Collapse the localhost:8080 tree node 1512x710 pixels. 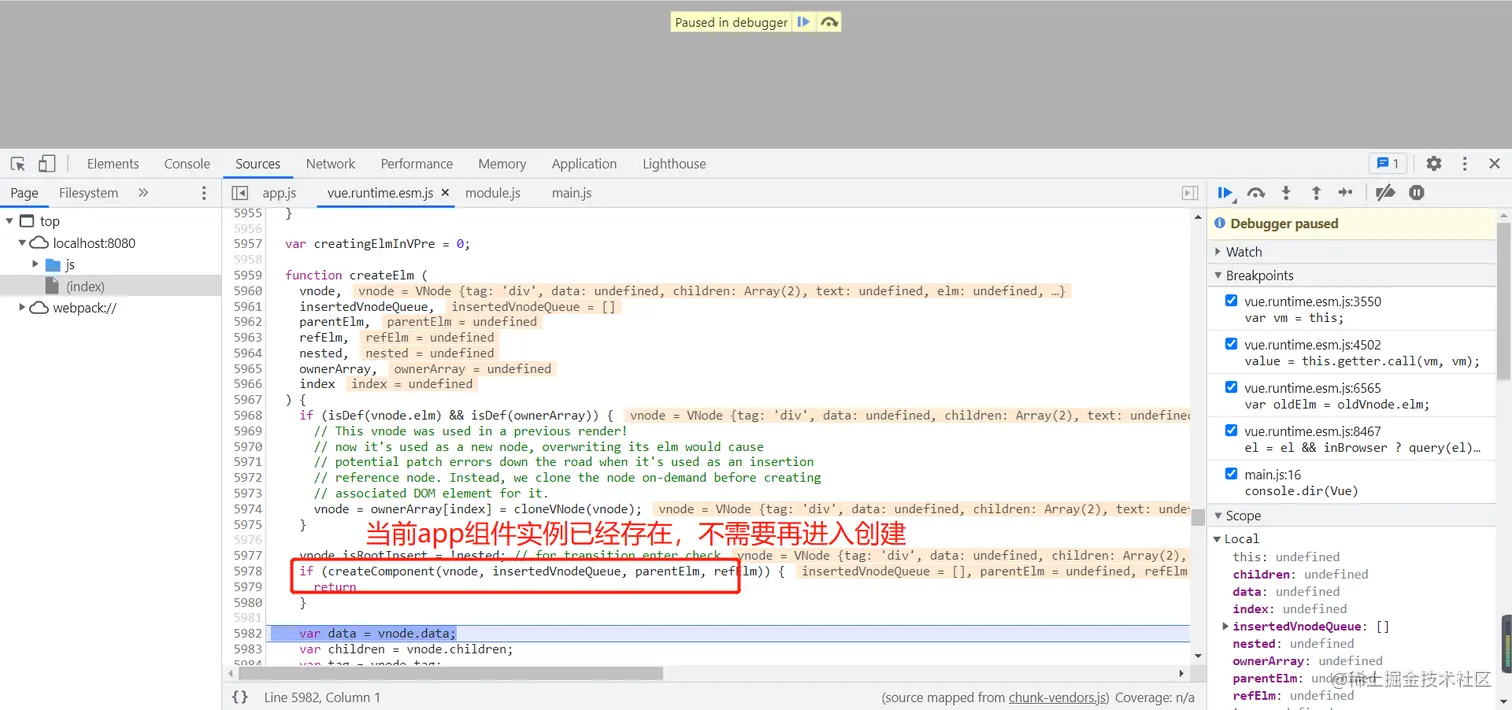[x=22, y=243]
